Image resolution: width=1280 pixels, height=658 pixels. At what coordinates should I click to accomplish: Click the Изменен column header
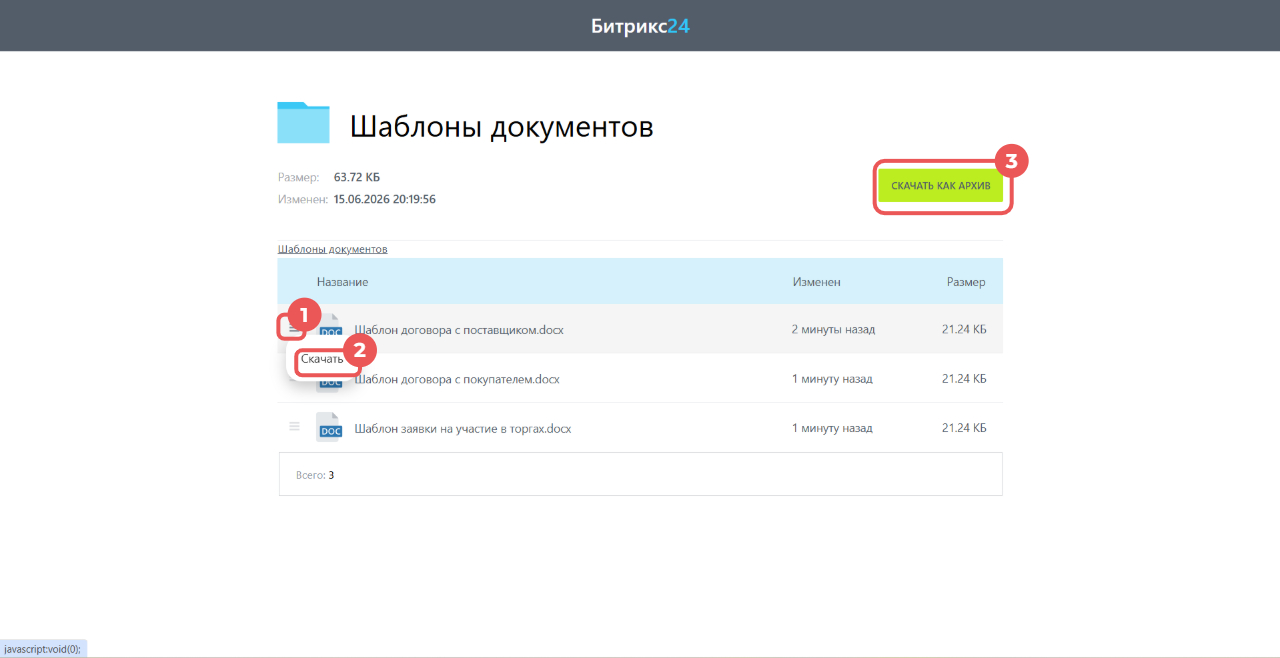click(x=816, y=282)
